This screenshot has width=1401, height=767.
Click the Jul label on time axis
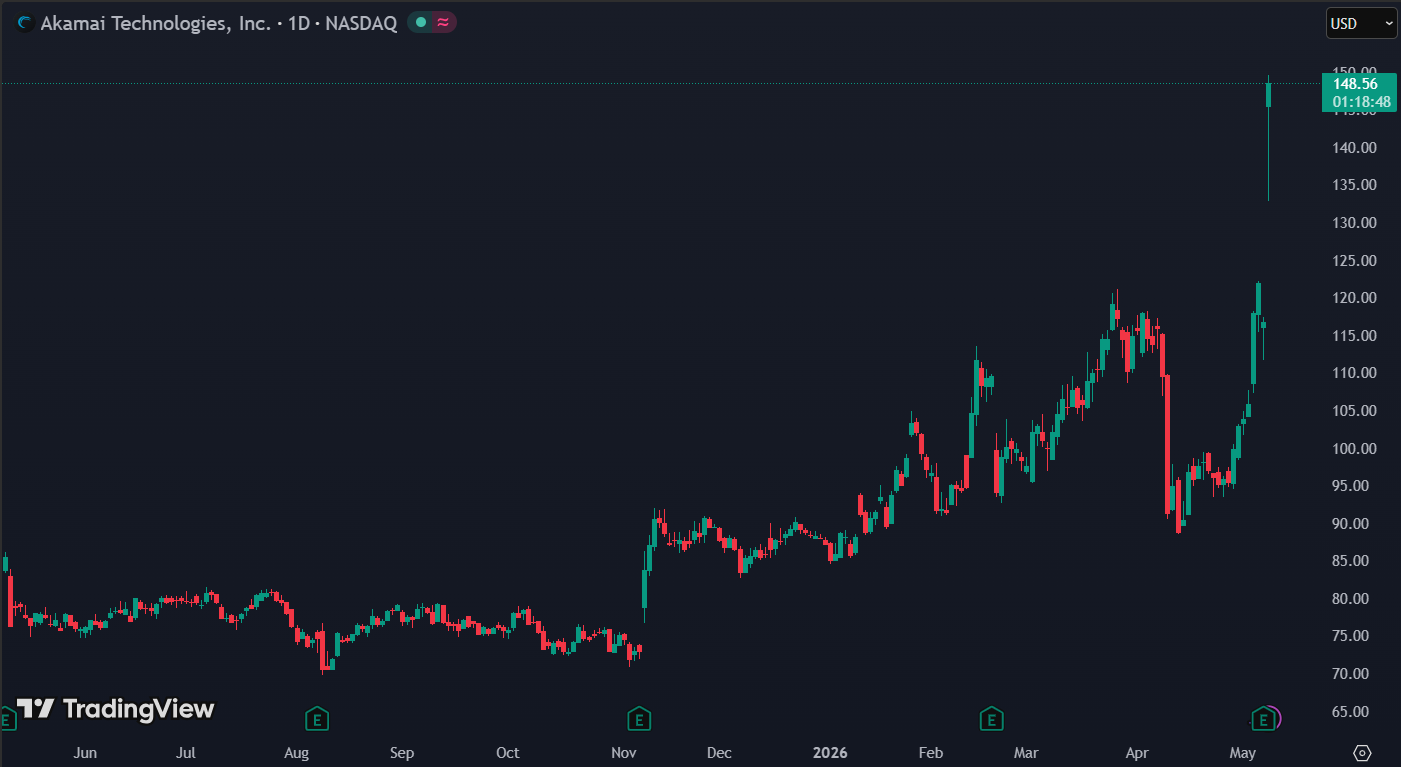click(x=186, y=752)
